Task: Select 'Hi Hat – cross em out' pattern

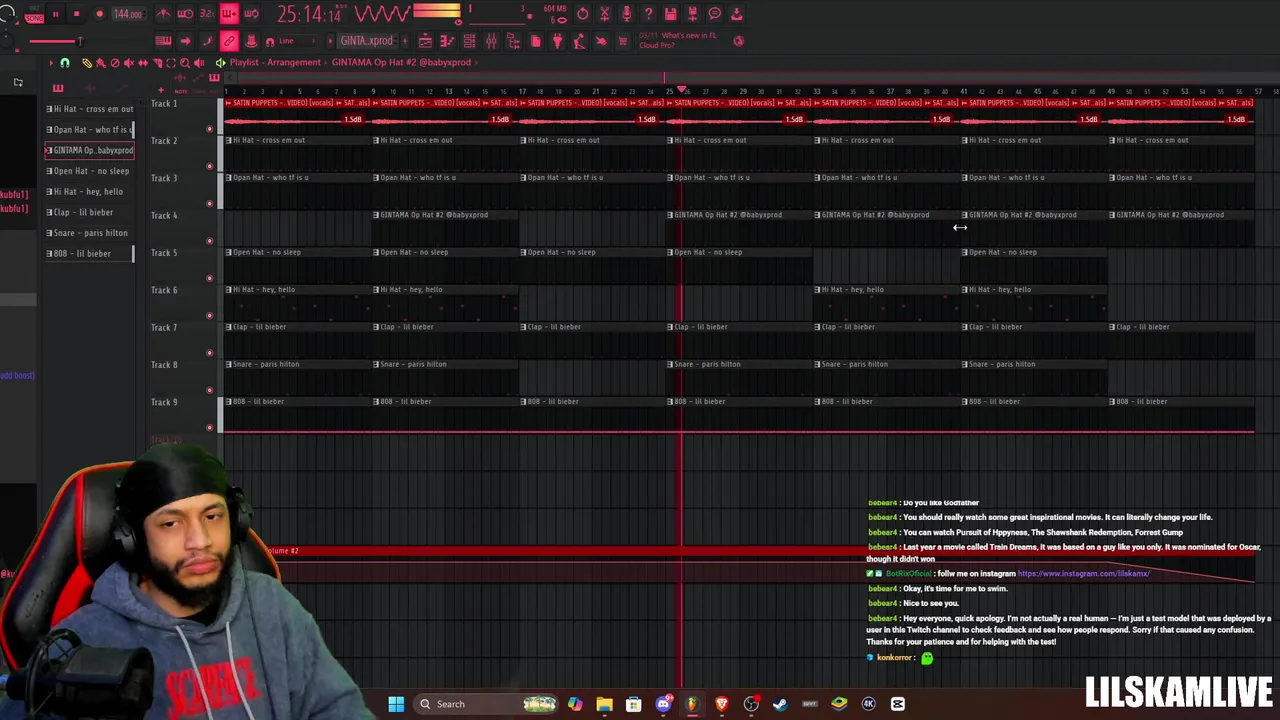Action: click(x=89, y=109)
